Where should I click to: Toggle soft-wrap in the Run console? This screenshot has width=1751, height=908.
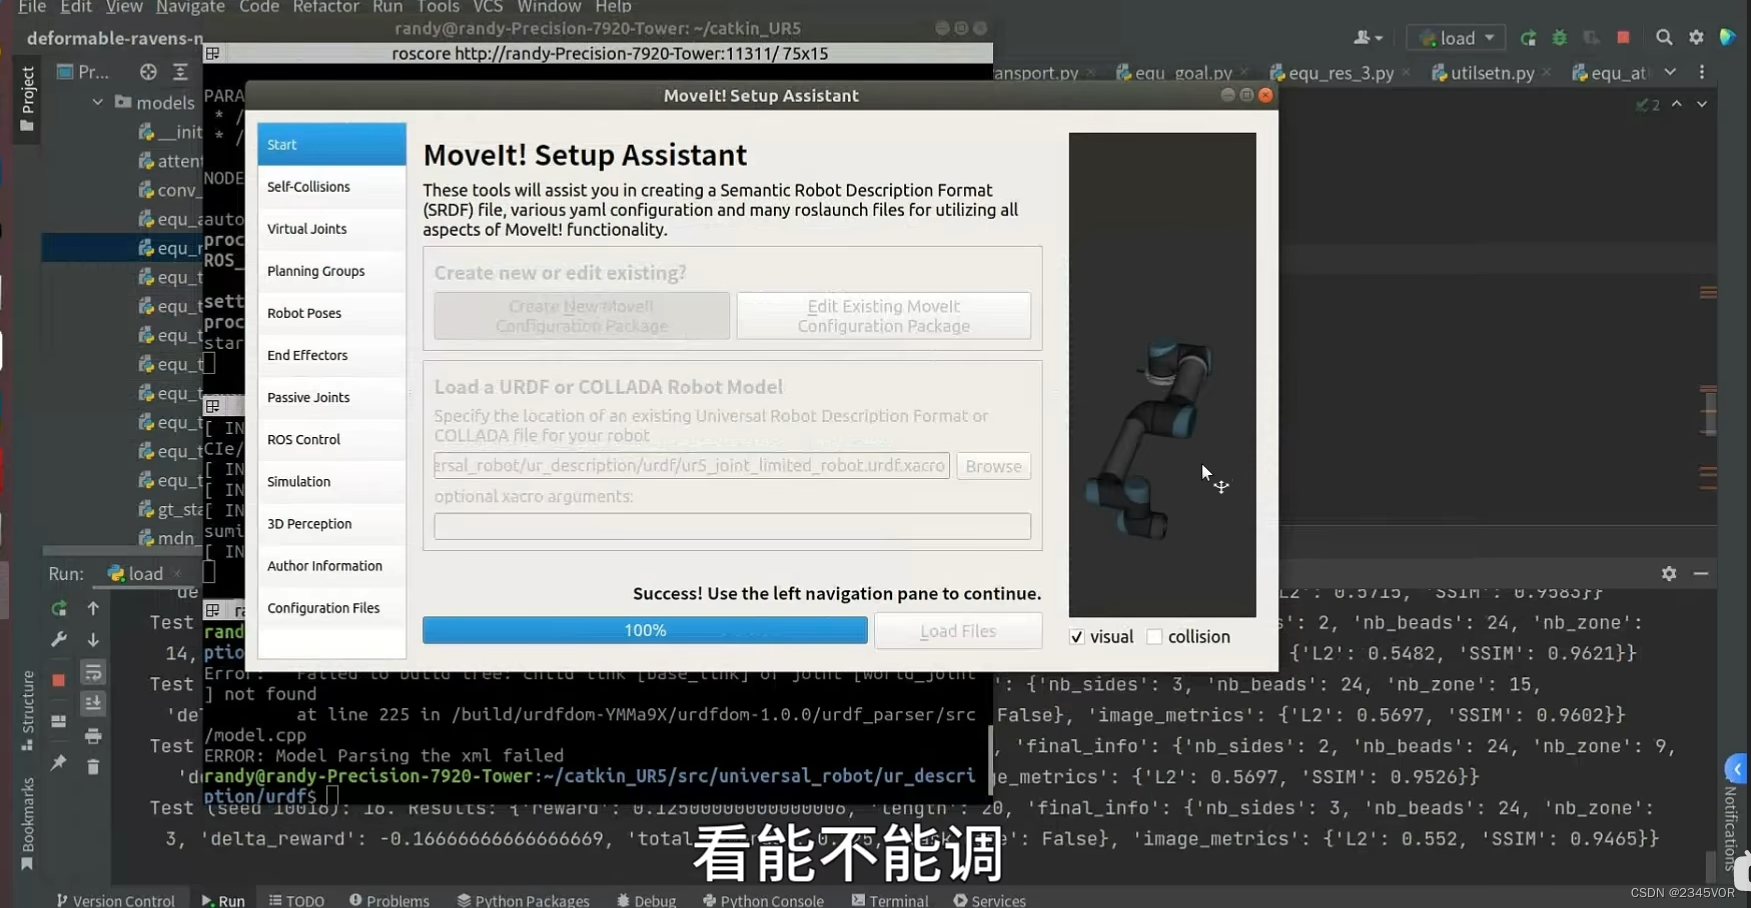(x=92, y=672)
